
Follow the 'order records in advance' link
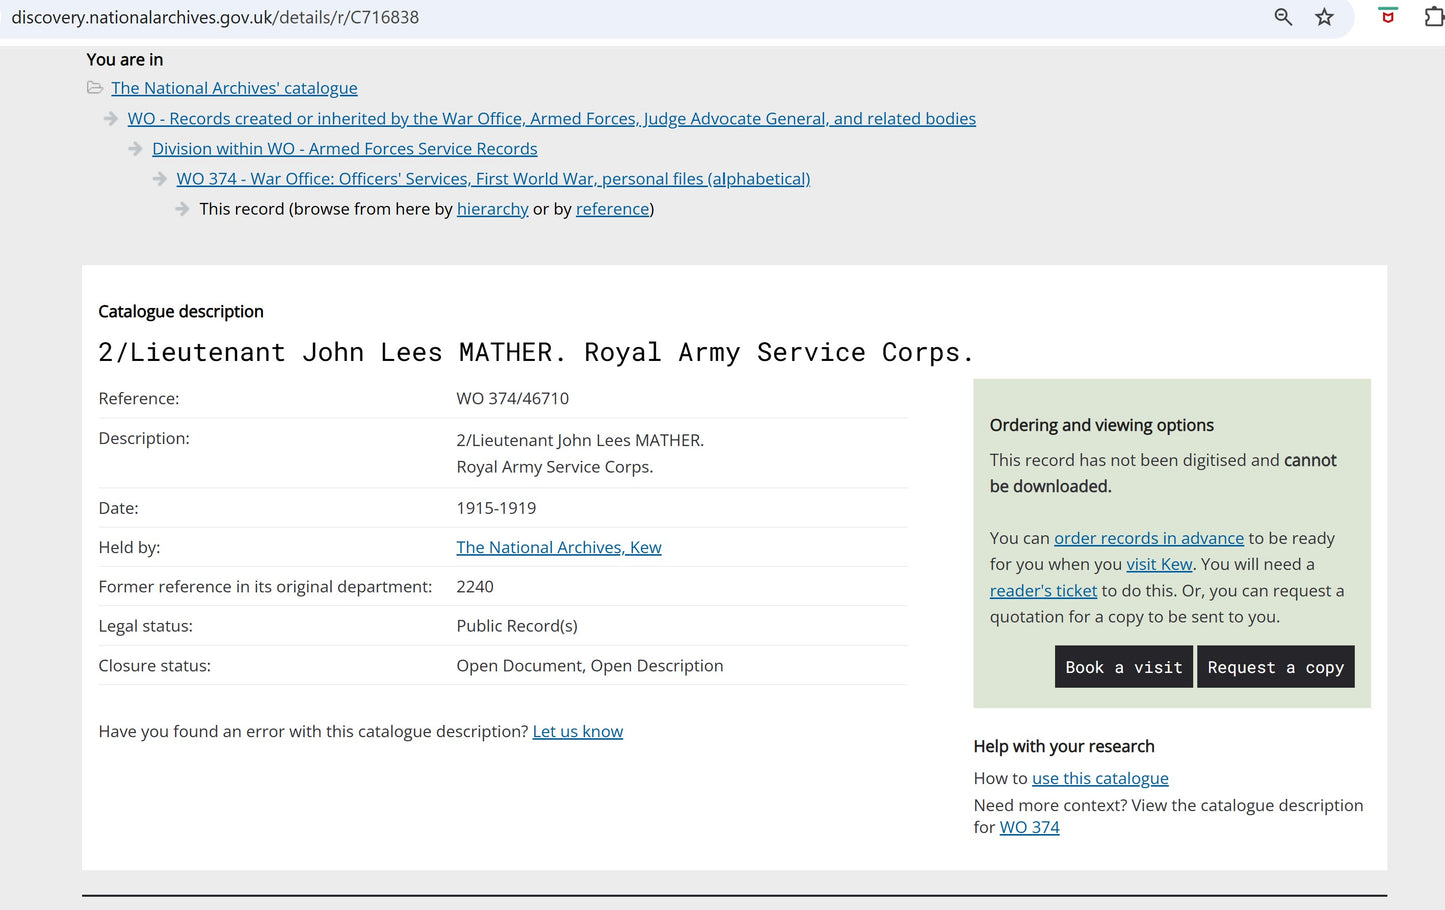click(1148, 537)
